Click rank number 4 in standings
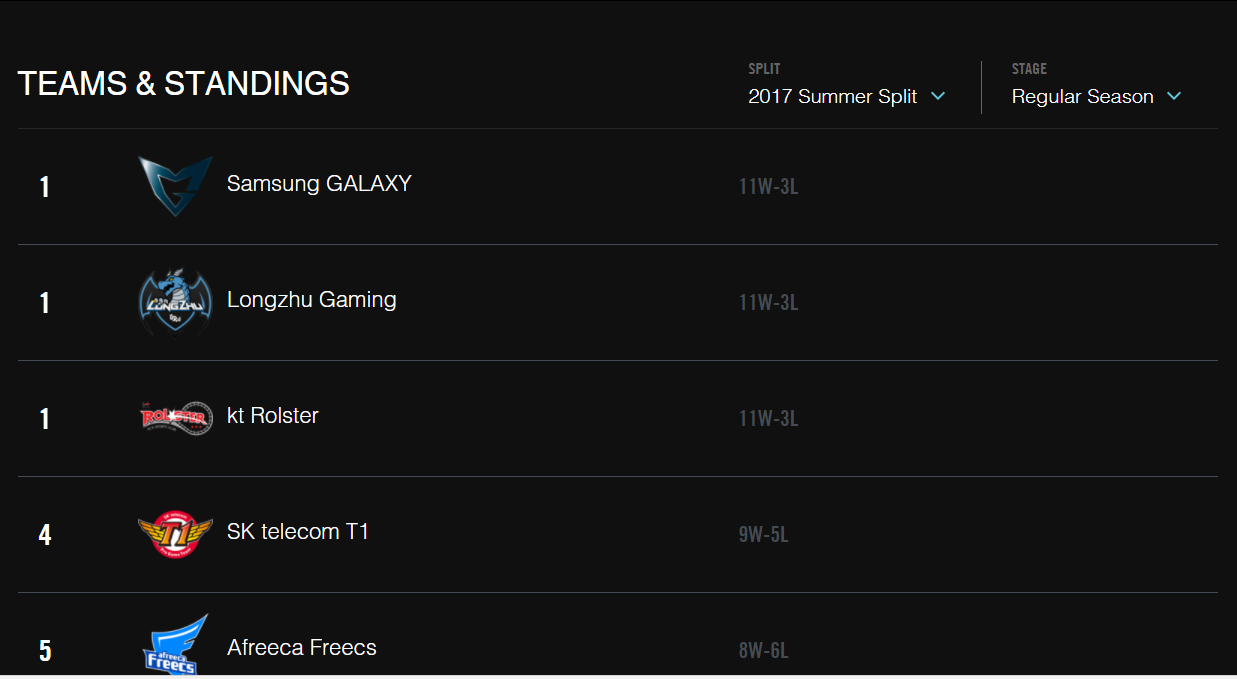Image resolution: width=1237 pixels, height=679 pixels. point(45,534)
